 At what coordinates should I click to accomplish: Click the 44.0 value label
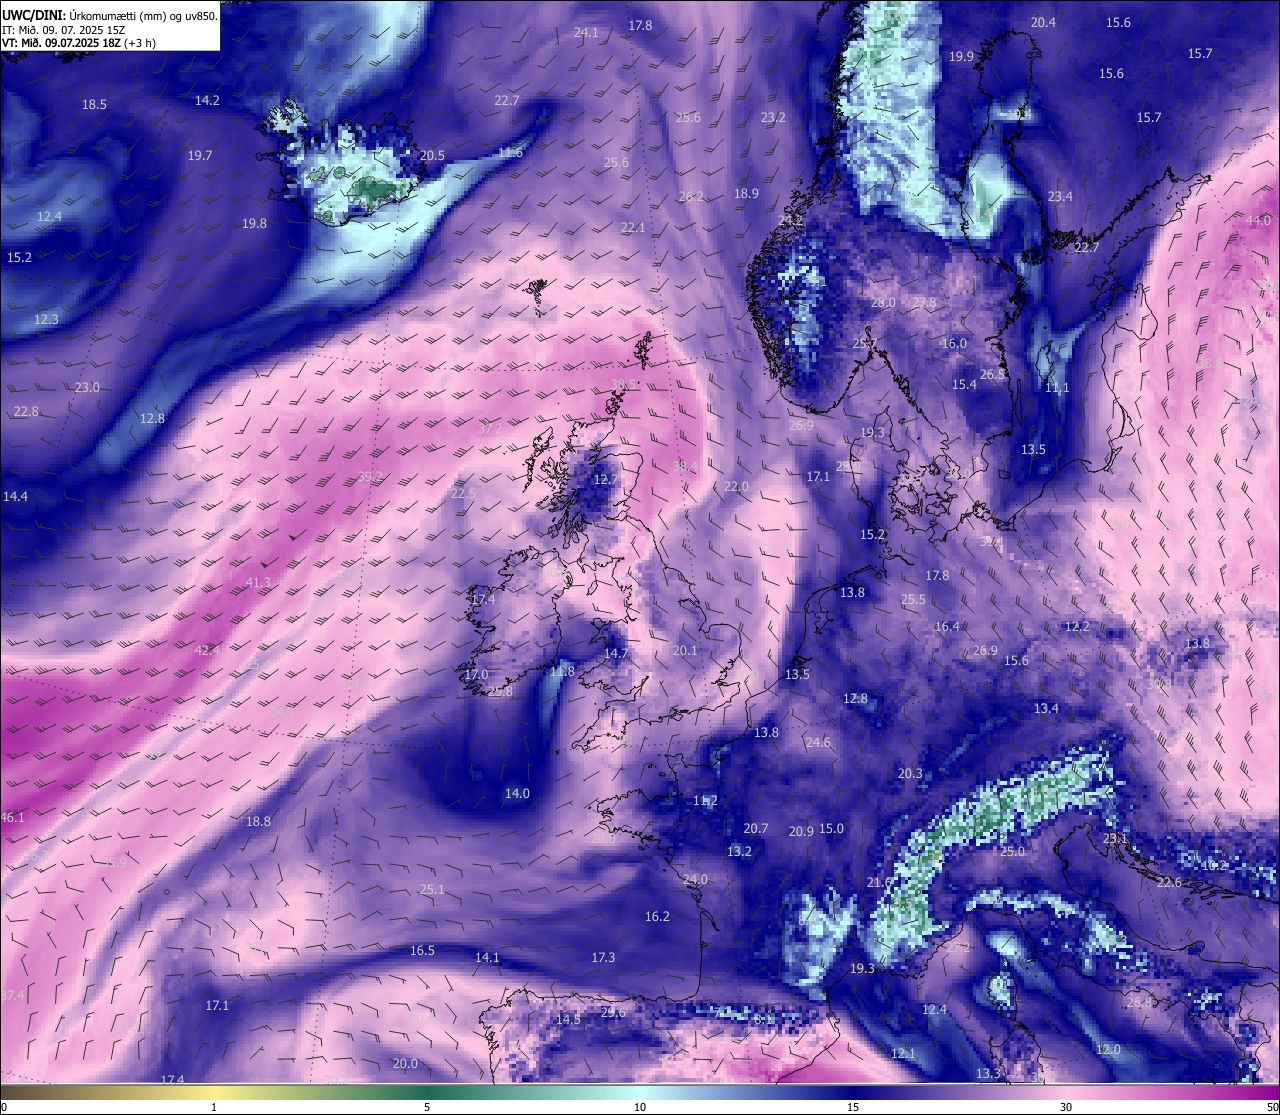point(1258,220)
